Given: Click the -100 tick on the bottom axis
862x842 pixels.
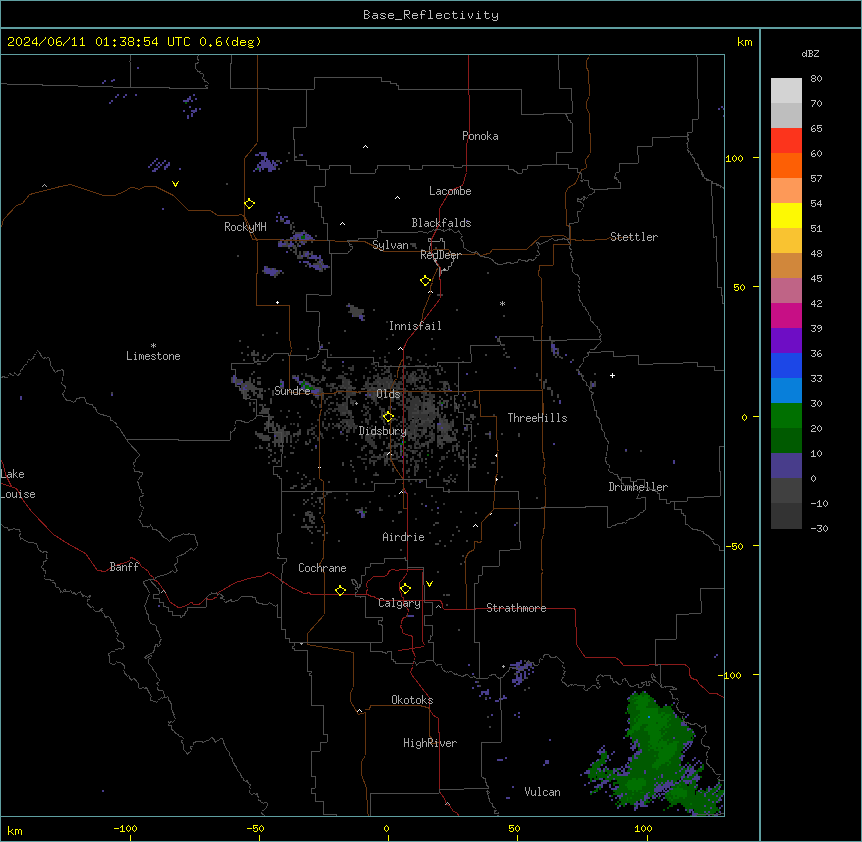Looking at the screenshot, I should pyautogui.click(x=125, y=828).
